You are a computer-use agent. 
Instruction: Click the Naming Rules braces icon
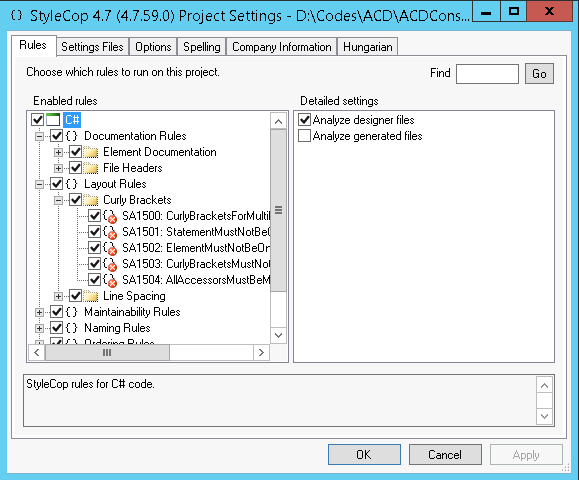[72, 328]
